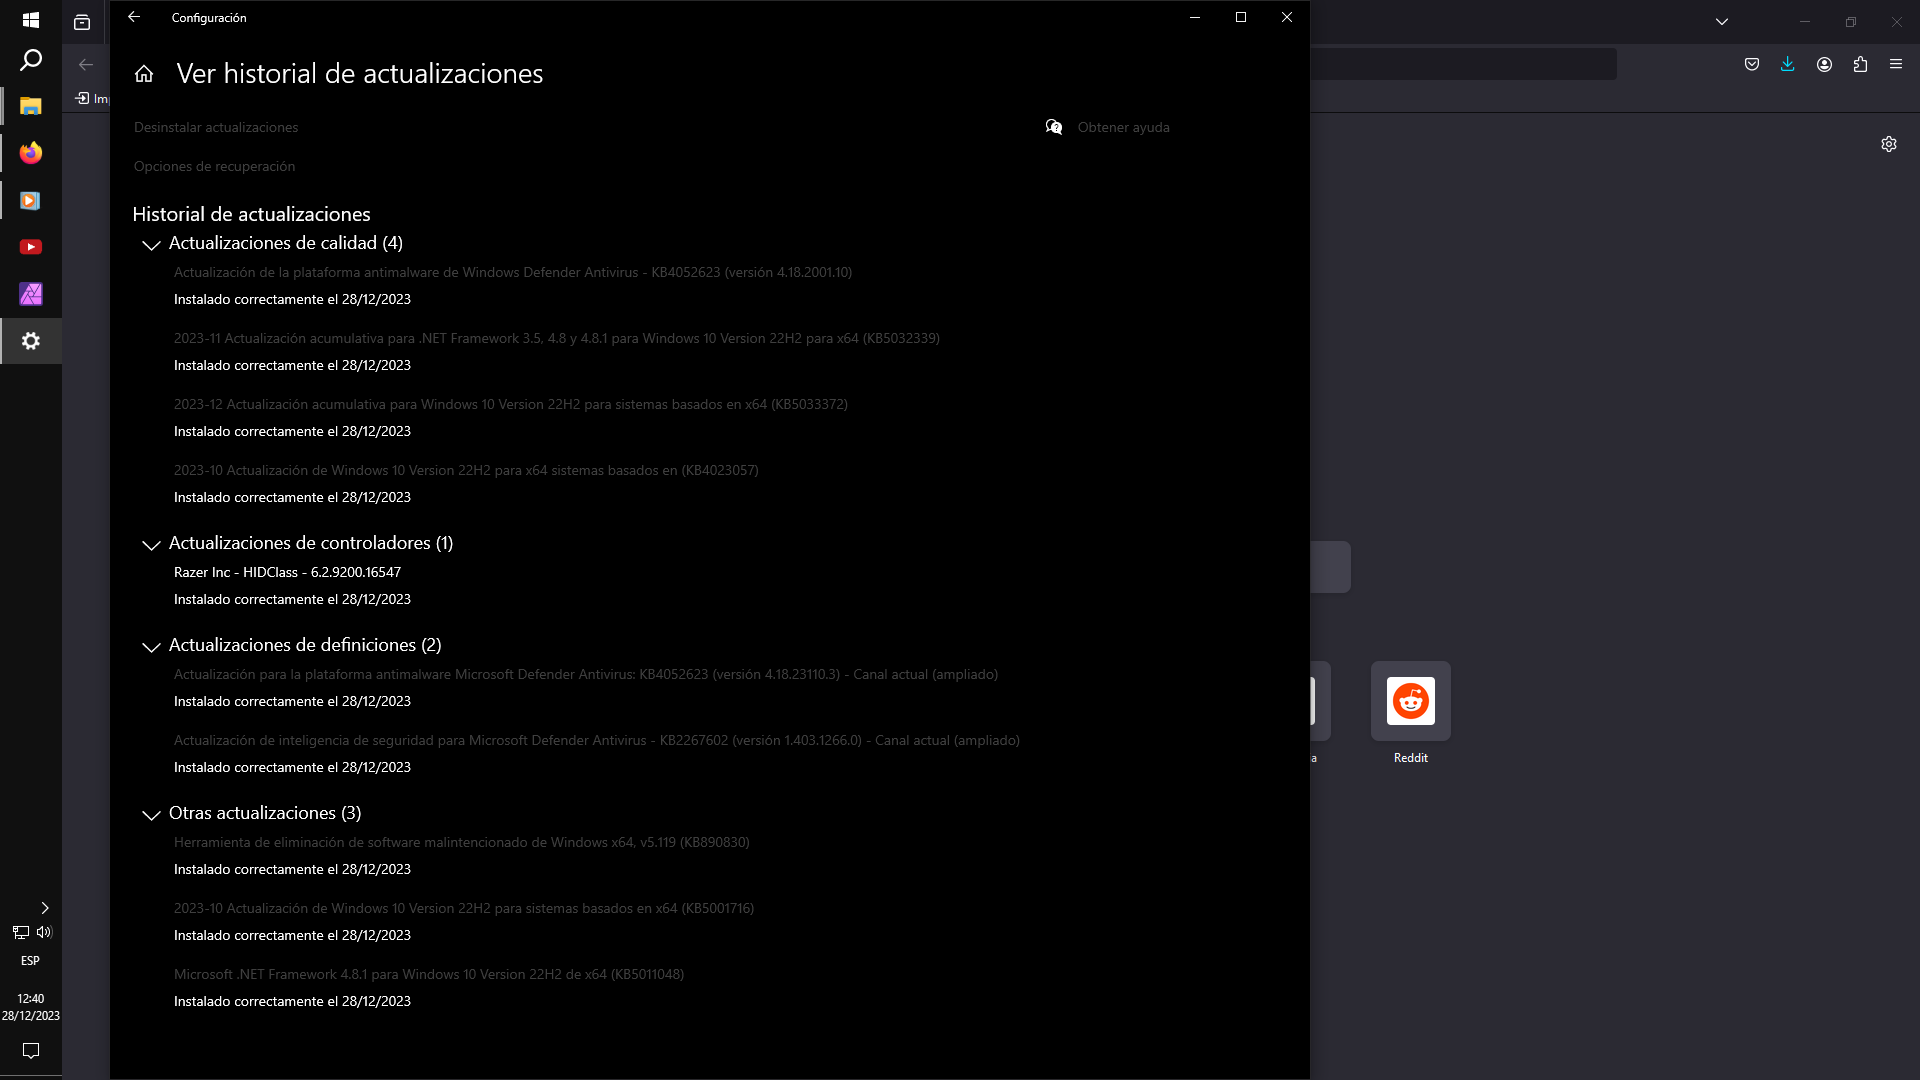Click the new tab page settings gear
1920x1080 pixels.
(x=1889, y=144)
